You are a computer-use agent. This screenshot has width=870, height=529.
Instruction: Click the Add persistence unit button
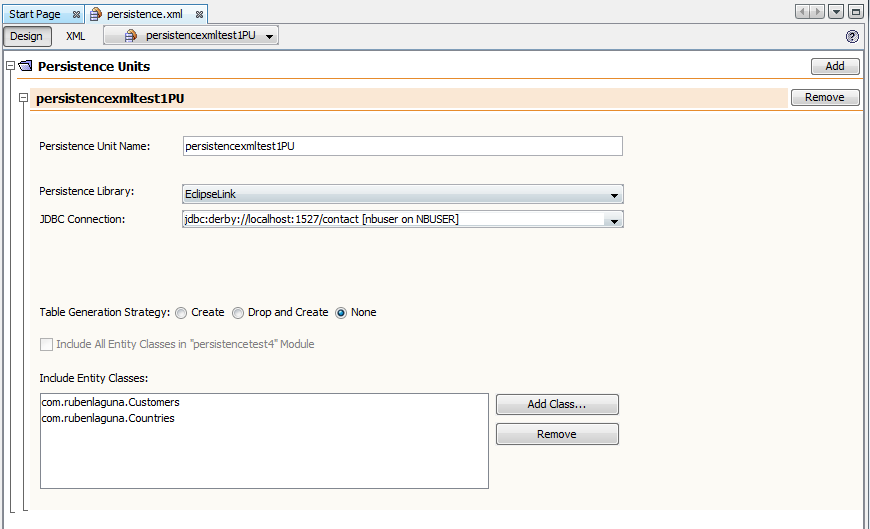coord(835,66)
